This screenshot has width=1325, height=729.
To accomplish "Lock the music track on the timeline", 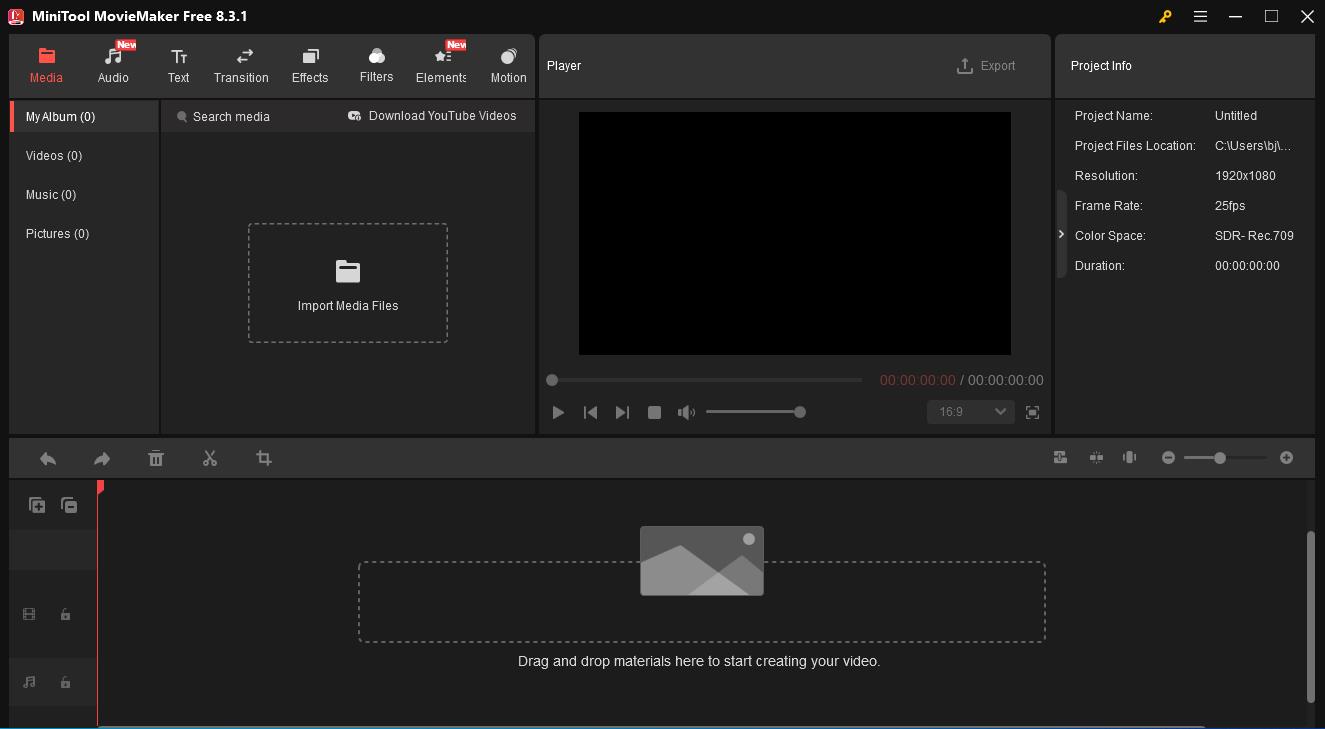I will tap(65, 682).
